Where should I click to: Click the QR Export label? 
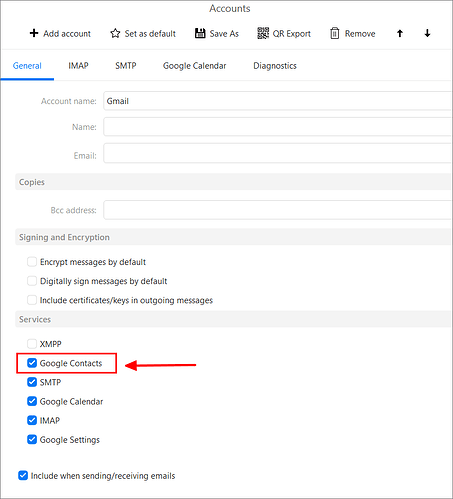pyautogui.click(x=292, y=34)
